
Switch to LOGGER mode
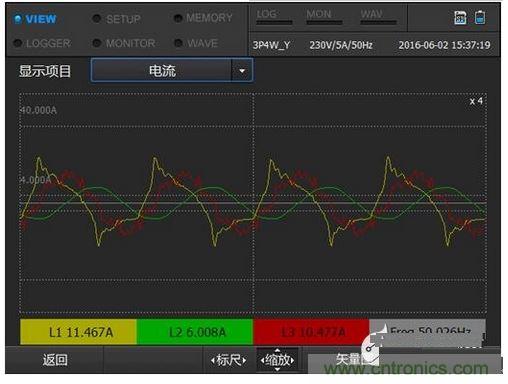(x=42, y=43)
